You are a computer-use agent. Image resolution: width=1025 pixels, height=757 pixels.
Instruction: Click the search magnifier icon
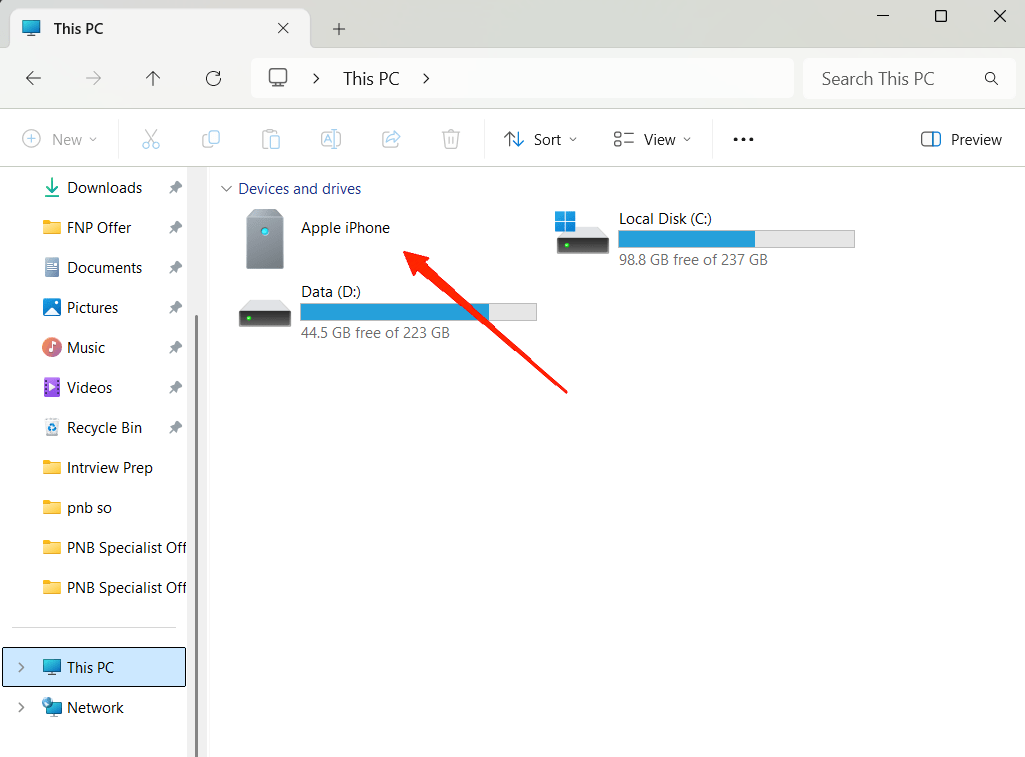[x=991, y=78]
